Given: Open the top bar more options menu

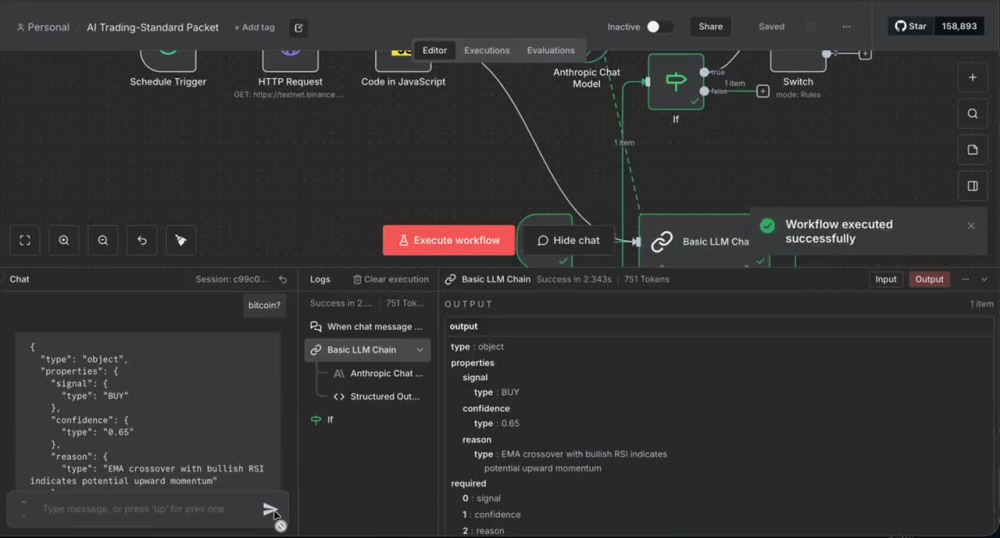Looking at the screenshot, I should click(846, 27).
